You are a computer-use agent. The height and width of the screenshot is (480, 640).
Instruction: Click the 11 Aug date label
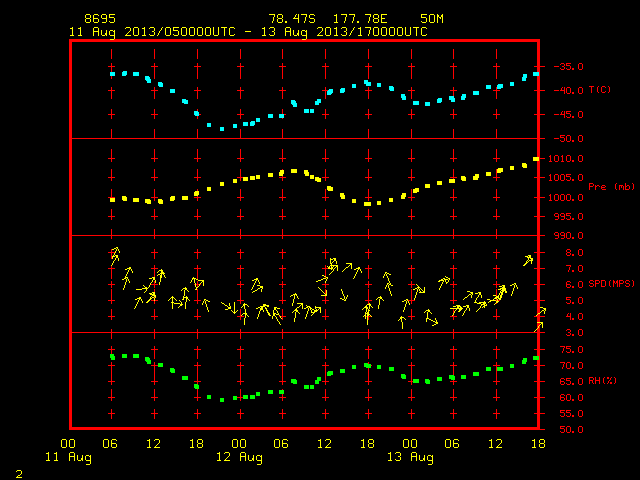pos(68,457)
